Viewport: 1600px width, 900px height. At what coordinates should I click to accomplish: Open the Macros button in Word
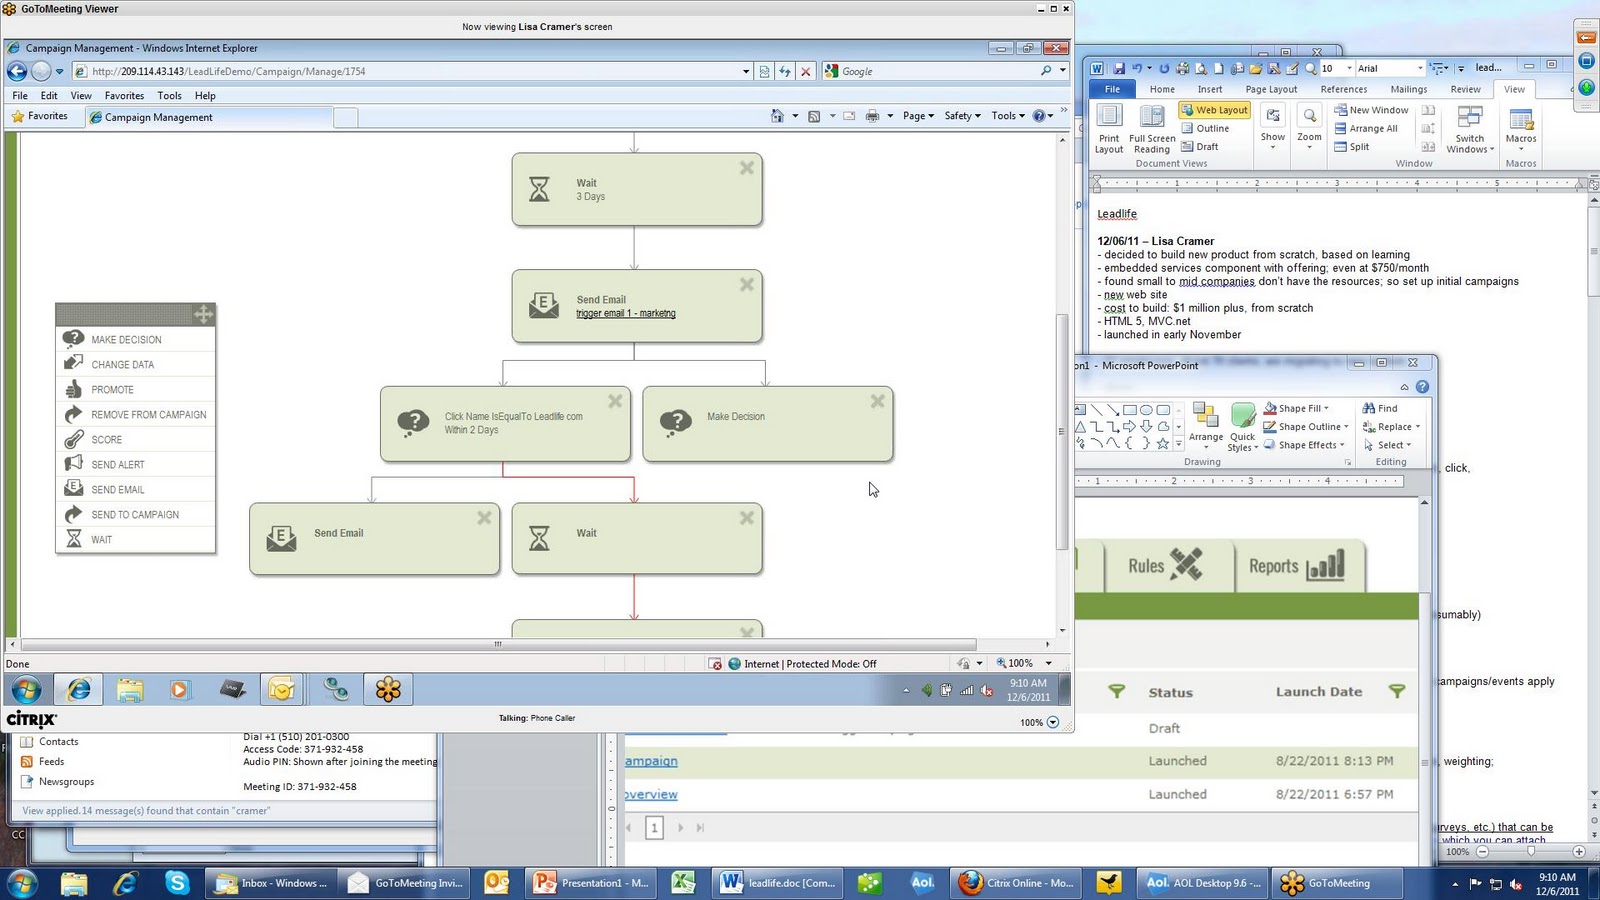[x=1521, y=128]
